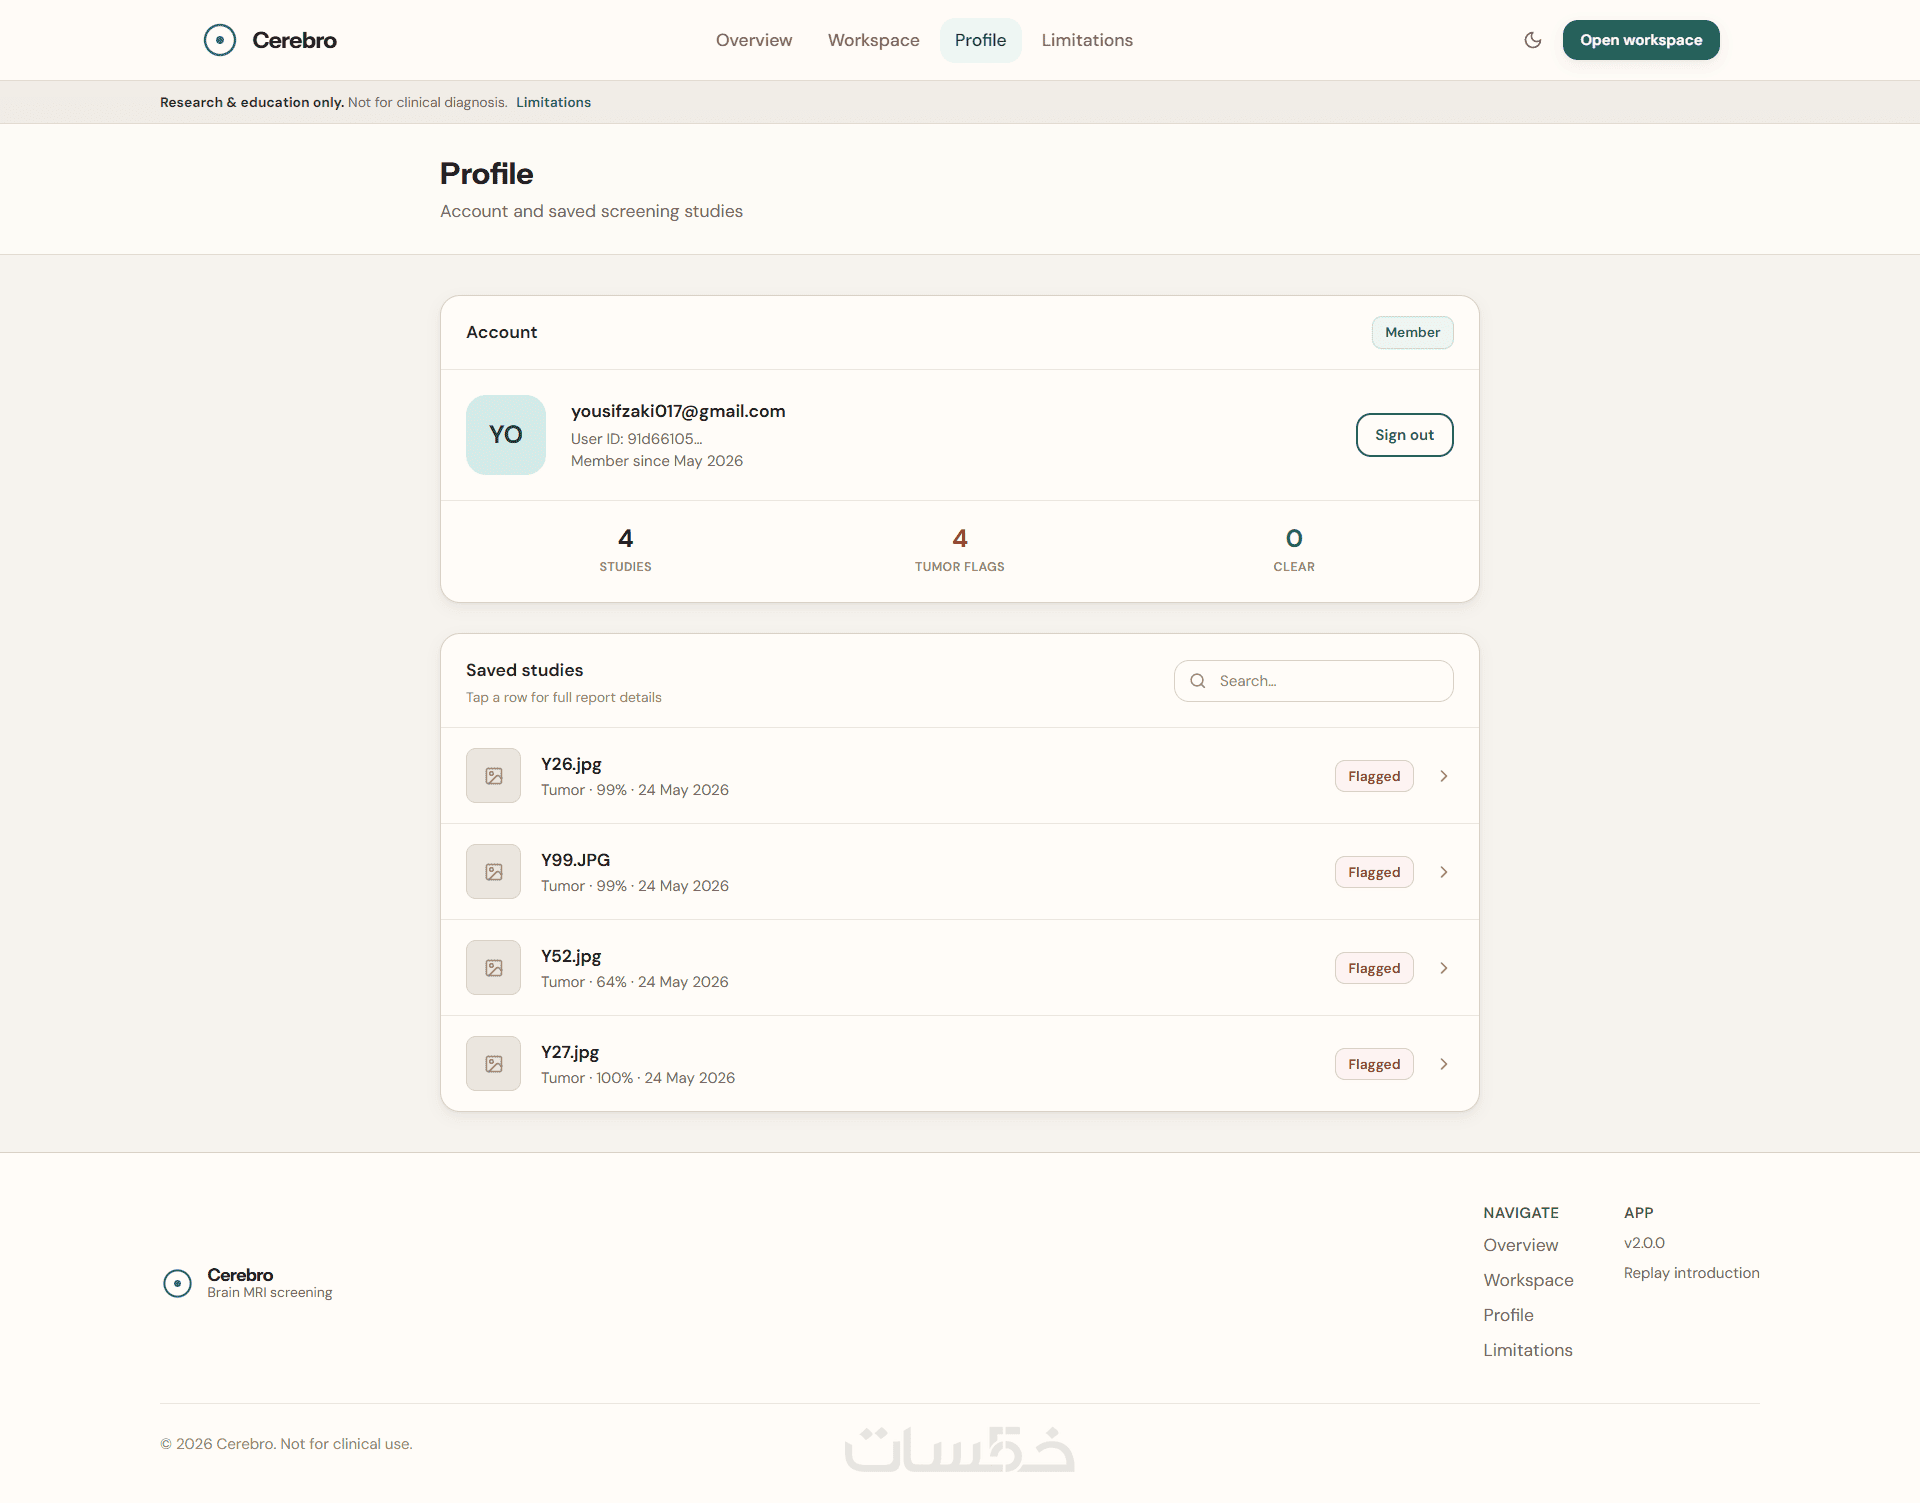Viewport: 1920px width, 1503px height.
Task: Open workspace using the green button
Action: (1641, 40)
